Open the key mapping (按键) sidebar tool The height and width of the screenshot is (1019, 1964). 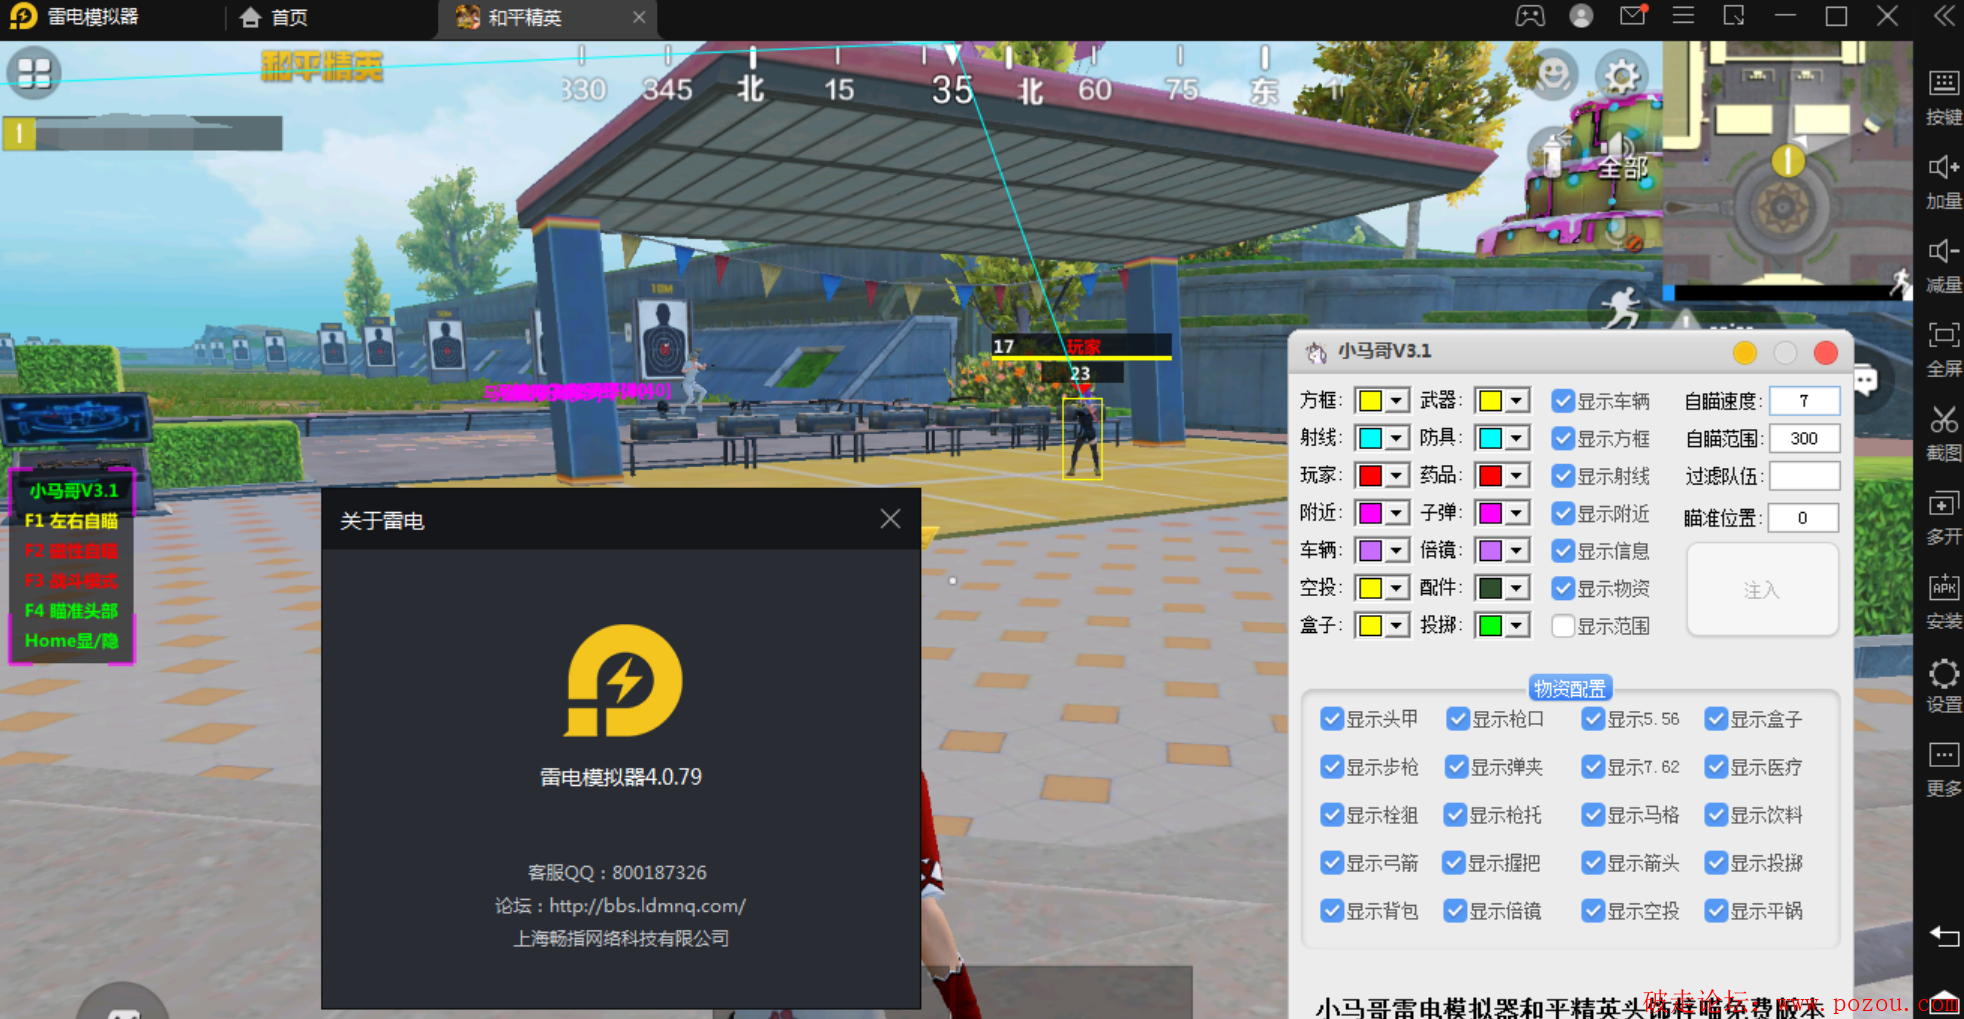coord(1943,83)
